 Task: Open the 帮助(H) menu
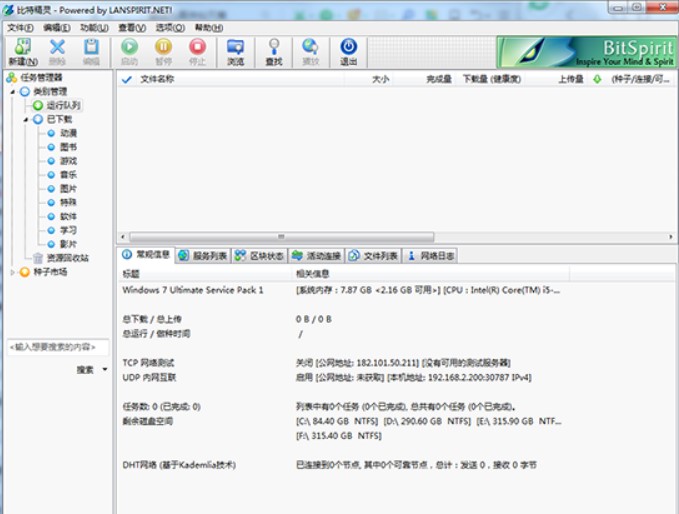209,28
